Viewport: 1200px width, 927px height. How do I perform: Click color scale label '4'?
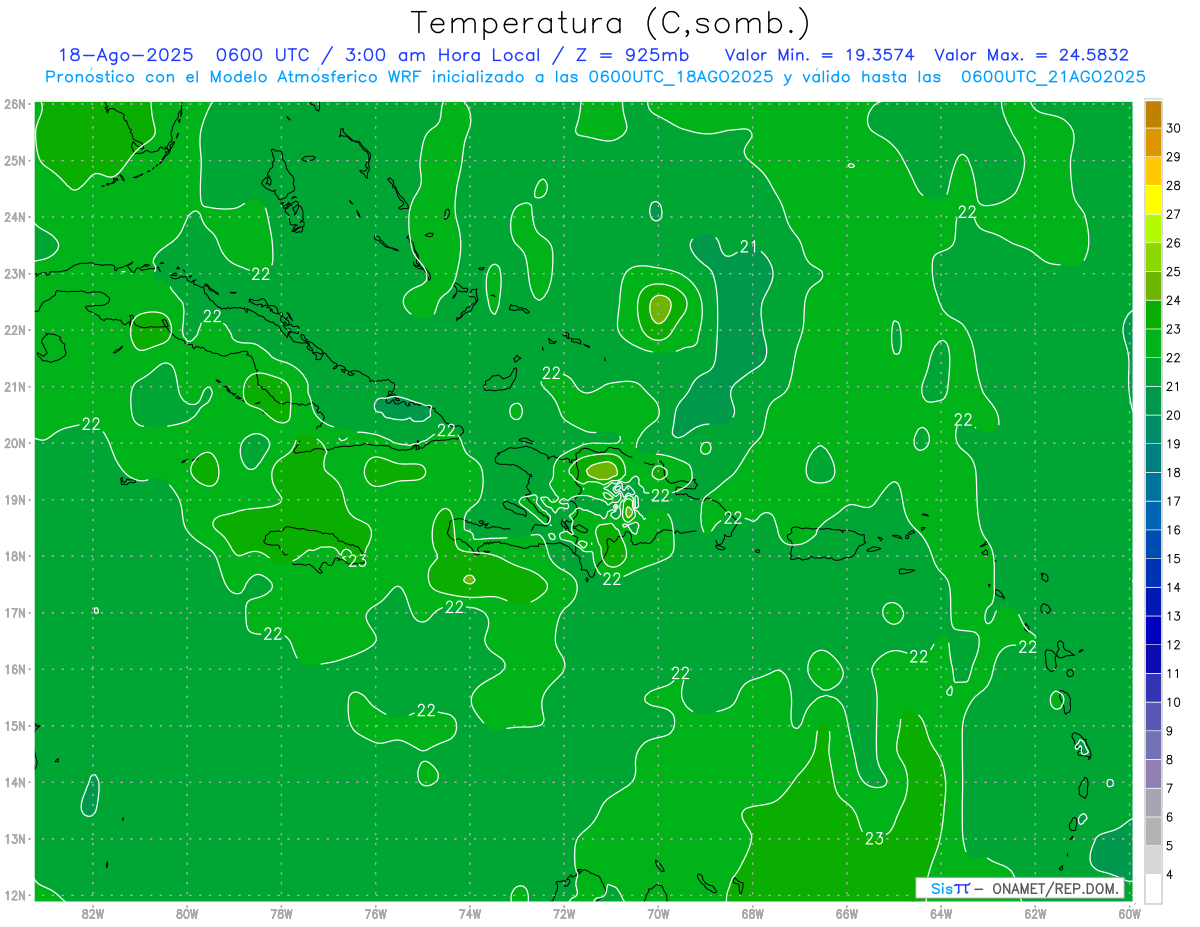pos(1170,874)
